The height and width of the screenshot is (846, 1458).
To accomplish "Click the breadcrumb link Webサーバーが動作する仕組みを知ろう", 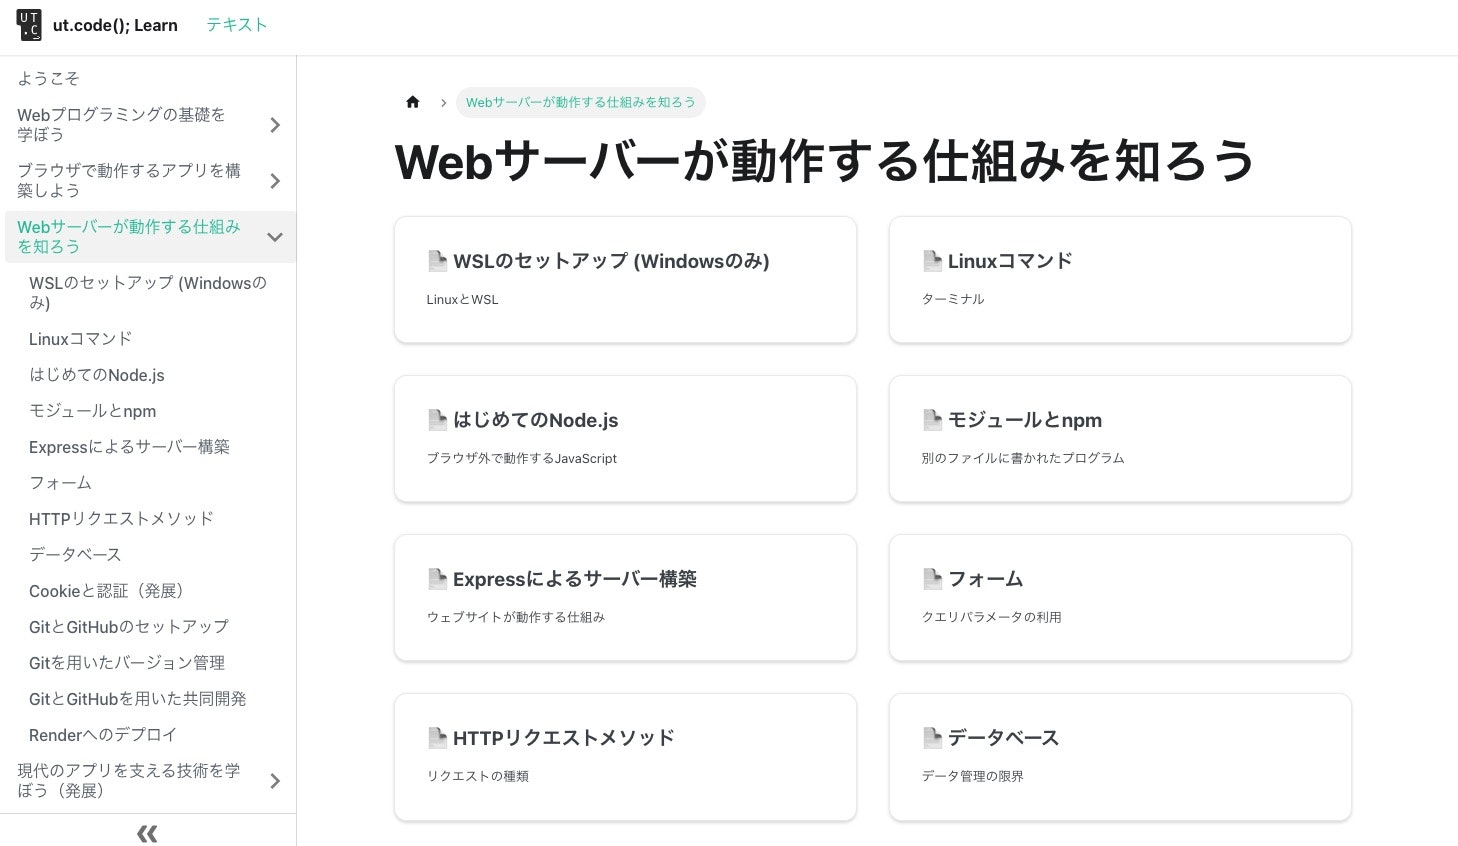I will pyautogui.click(x=581, y=102).
